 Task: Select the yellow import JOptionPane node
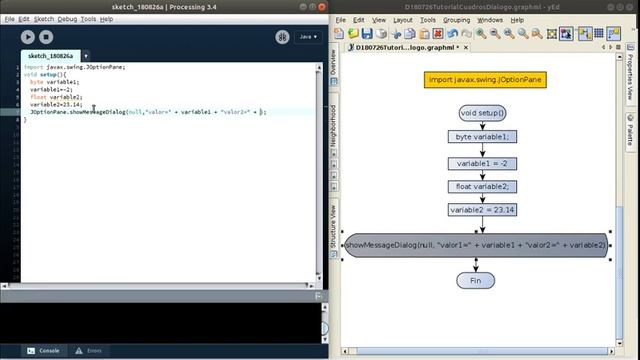click(x=485, y=80)
